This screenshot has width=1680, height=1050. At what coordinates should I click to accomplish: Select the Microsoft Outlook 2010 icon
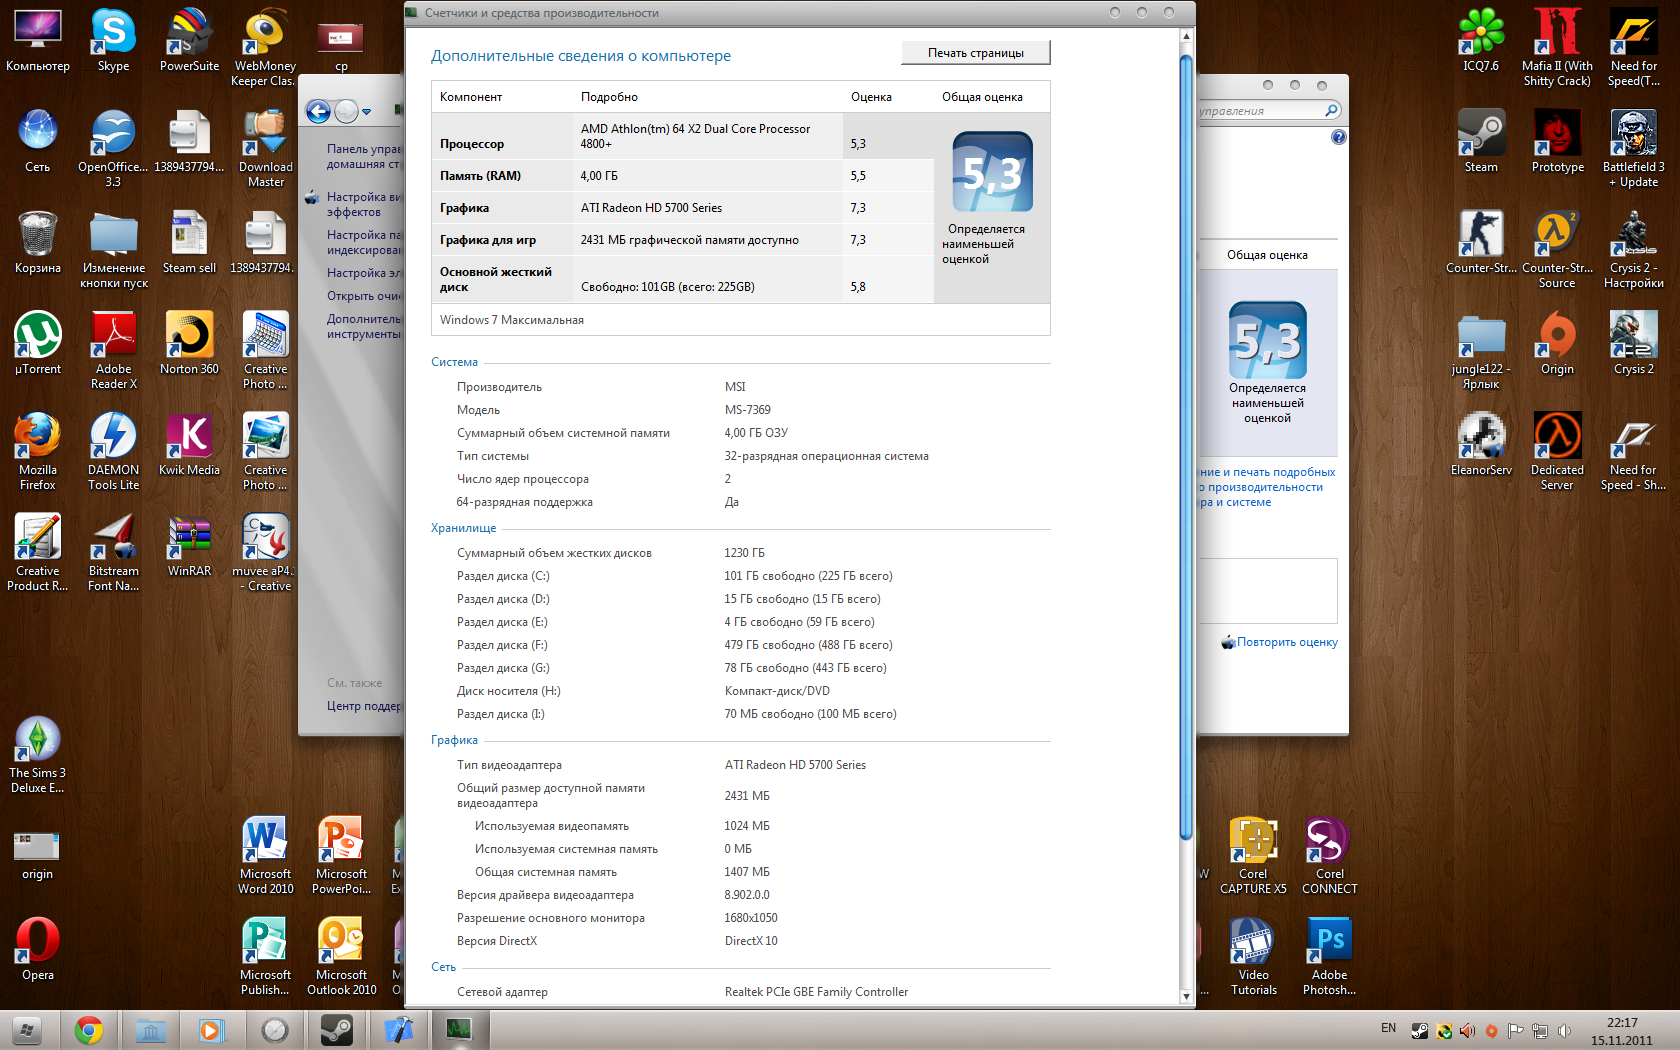[x=341, y=956]
